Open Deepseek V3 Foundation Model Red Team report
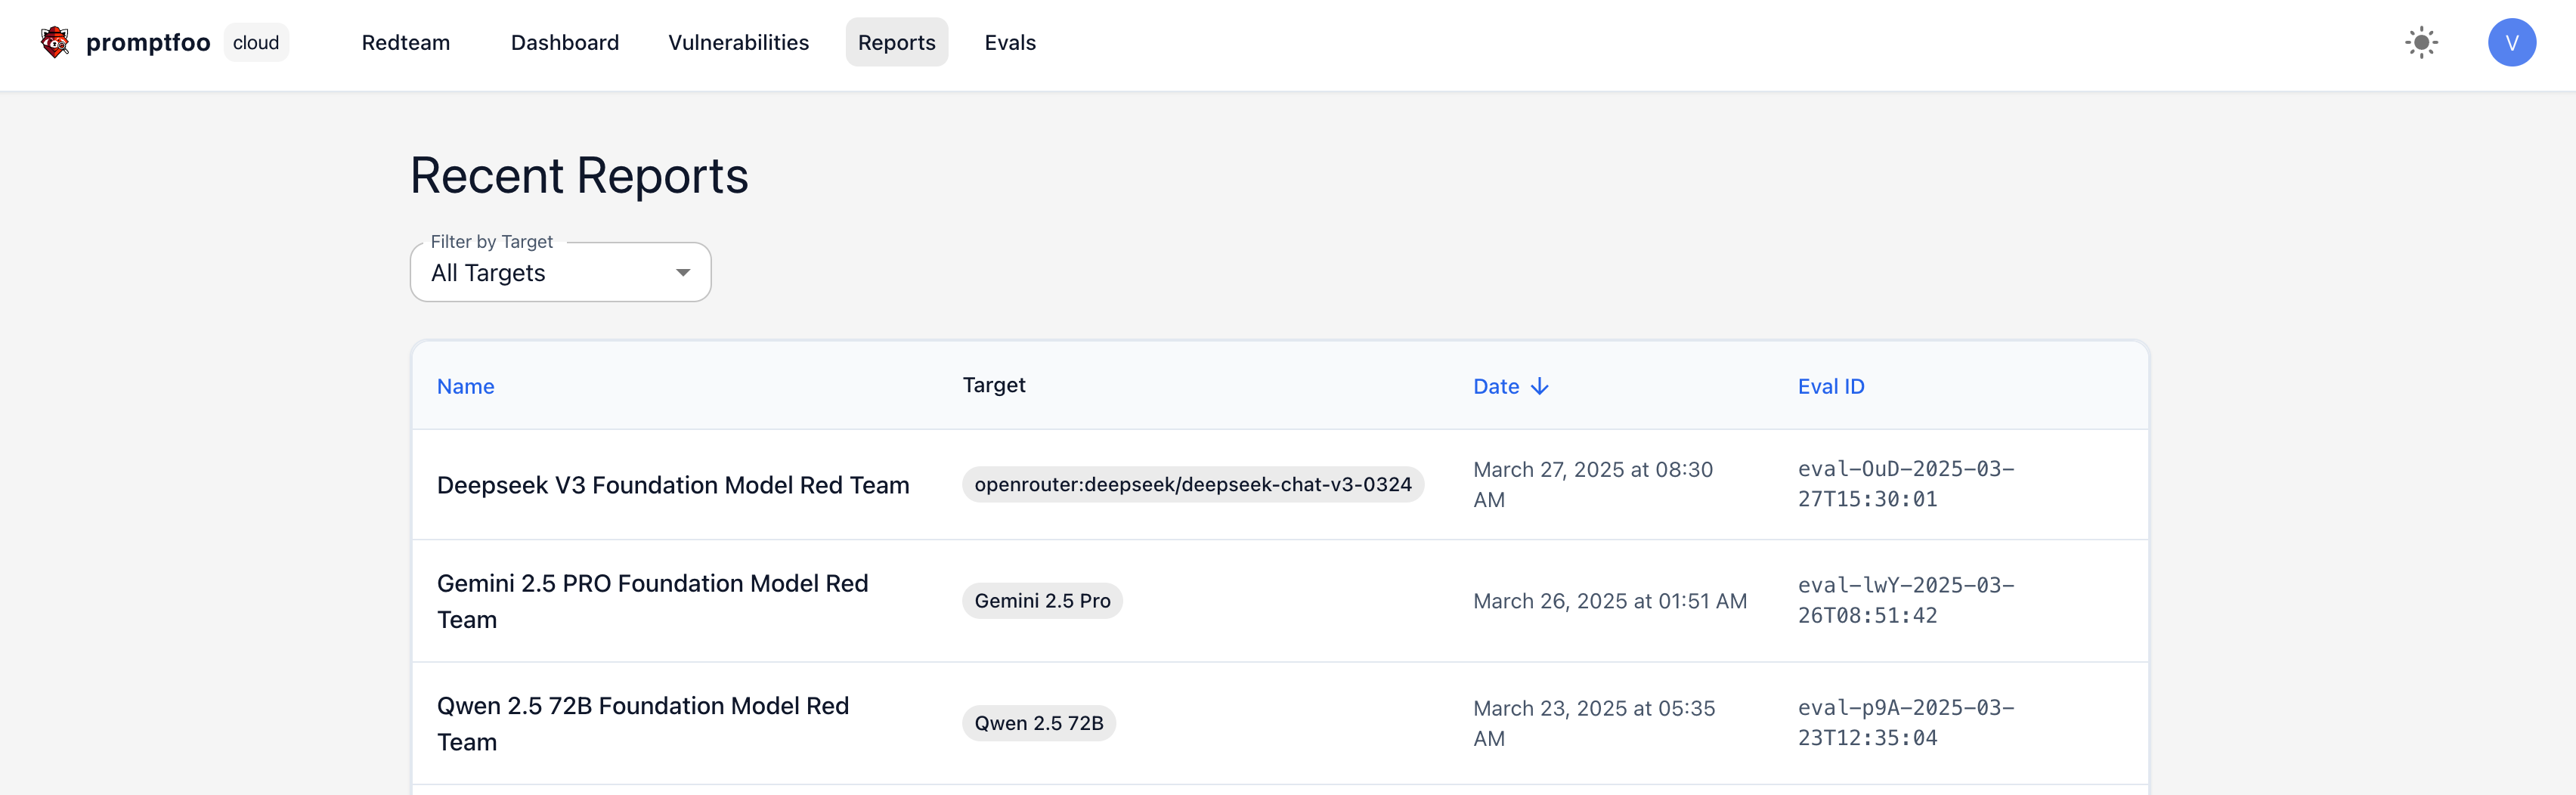The height and width of the screenshot is (795, 2576). (x=672, y=485)
